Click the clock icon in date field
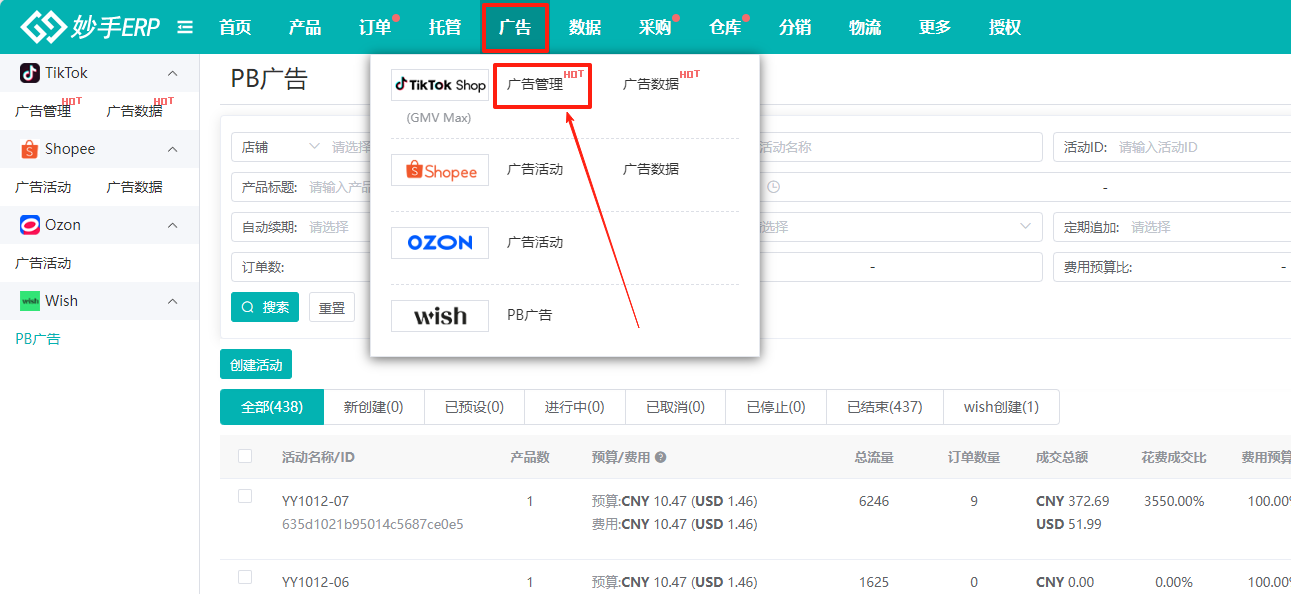The width and height of the screenshot is (1291, 594). click(x=773, y=187)
